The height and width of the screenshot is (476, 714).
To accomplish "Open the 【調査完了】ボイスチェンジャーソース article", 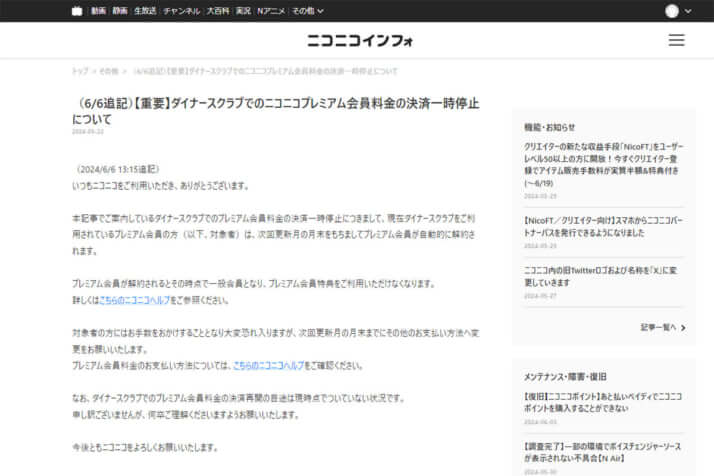I will (x=602, y=452).
